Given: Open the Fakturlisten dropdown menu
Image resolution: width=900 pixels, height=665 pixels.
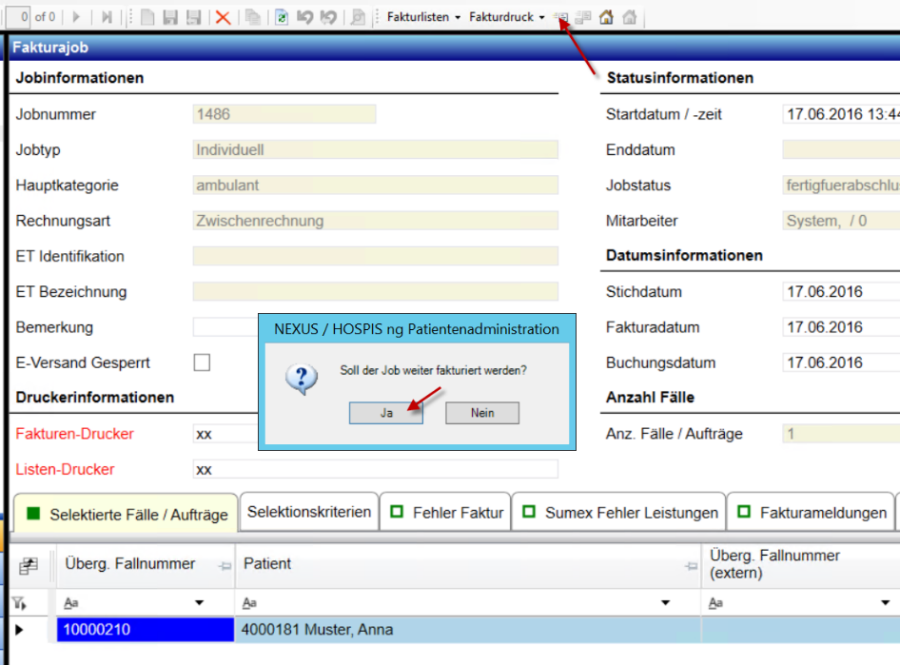Looking at the screenshot, I should (x=423, y=17).
